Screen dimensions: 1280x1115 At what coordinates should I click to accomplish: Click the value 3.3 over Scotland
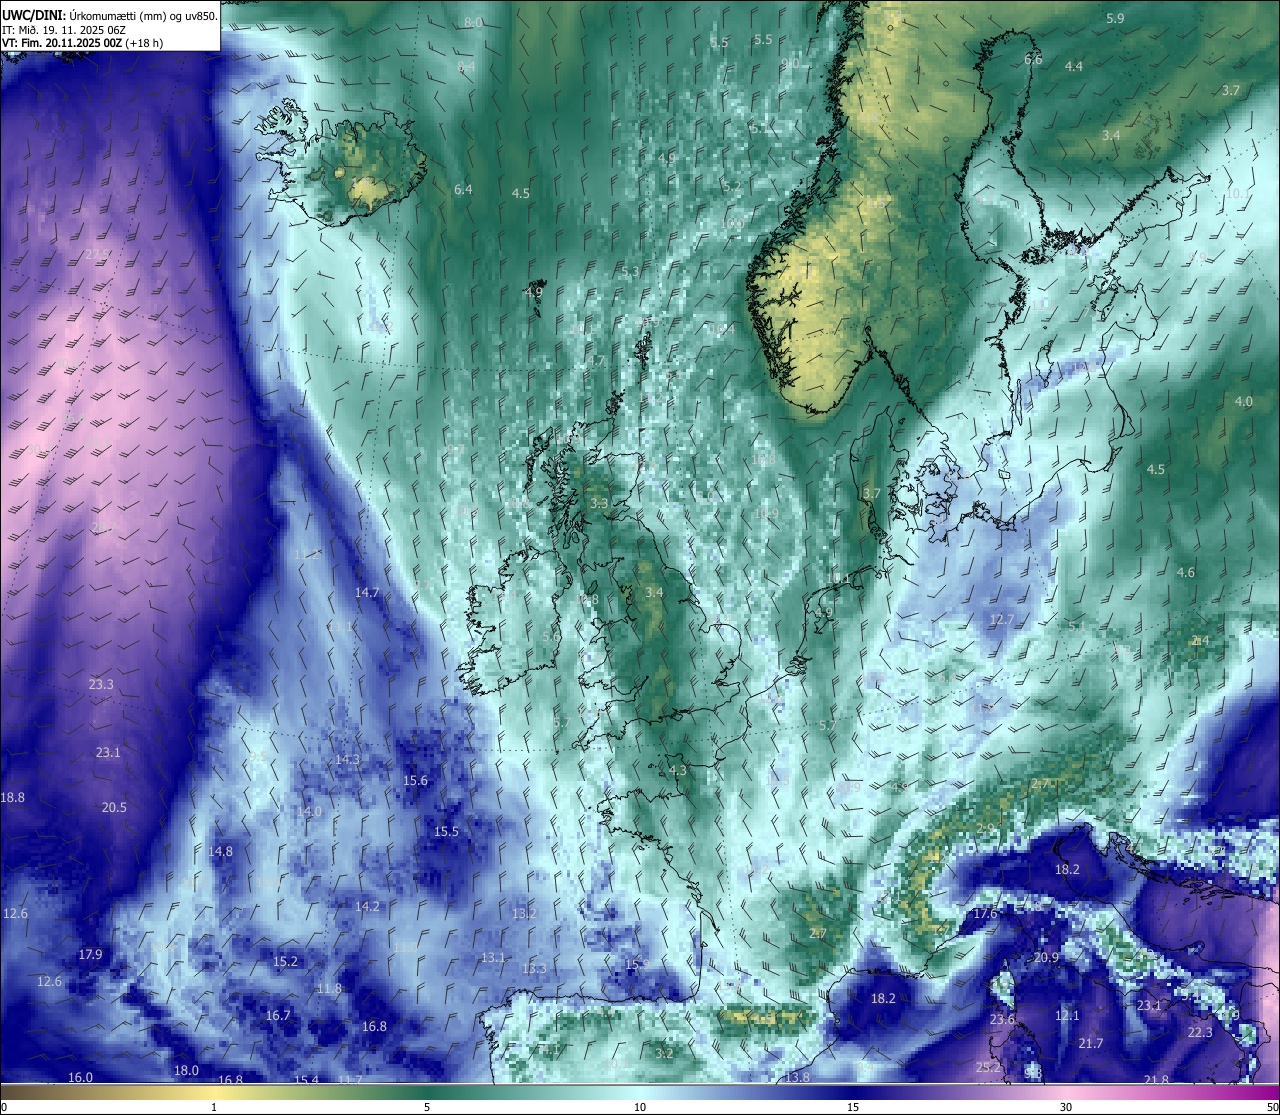599,503
